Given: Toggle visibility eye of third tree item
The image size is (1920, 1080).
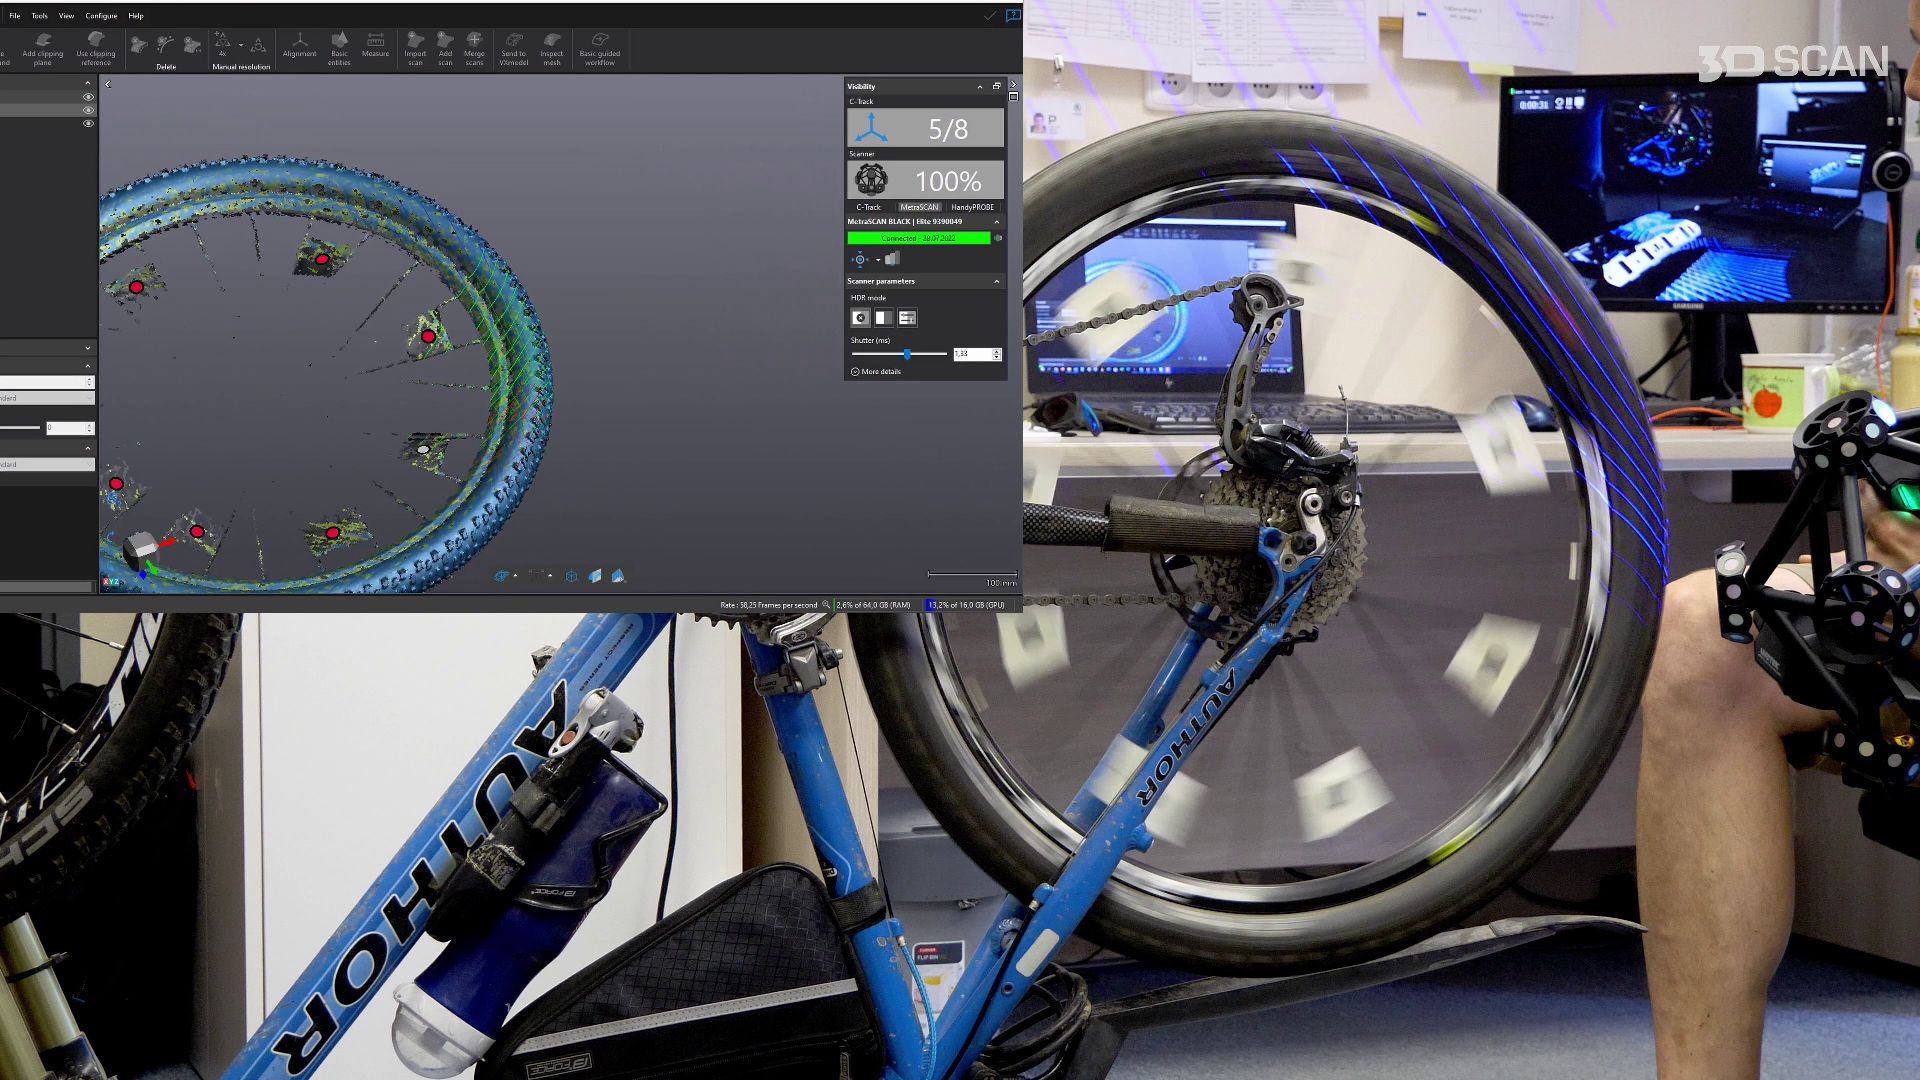Looking at the screenshot, I should 88,123.
